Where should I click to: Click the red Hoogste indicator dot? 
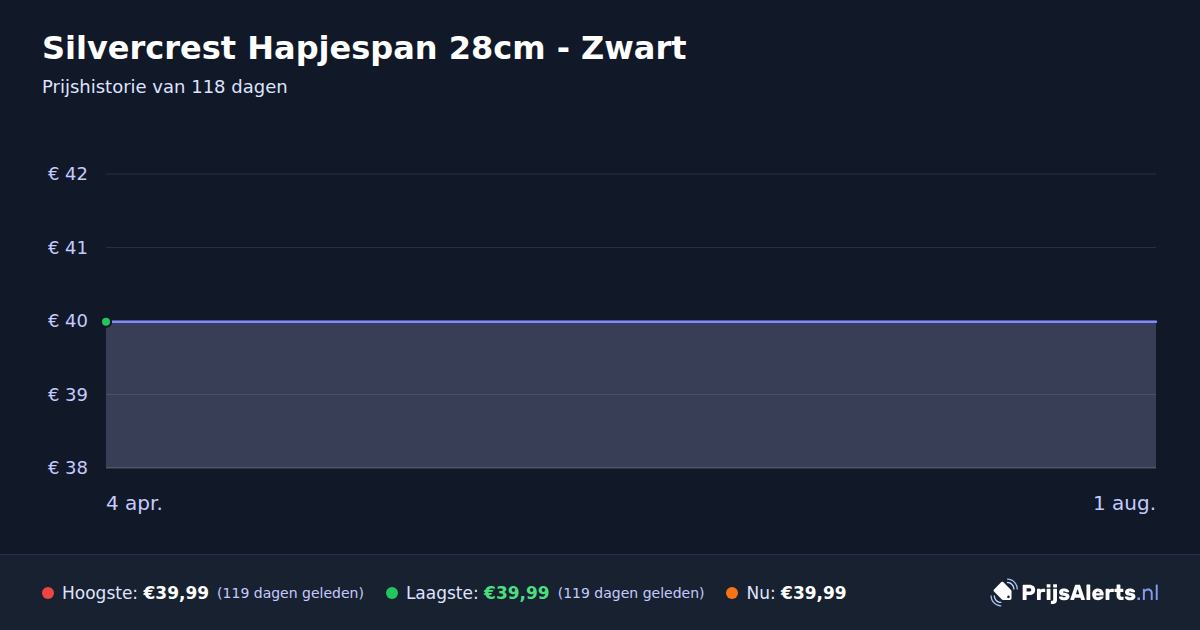pos(48,593)
